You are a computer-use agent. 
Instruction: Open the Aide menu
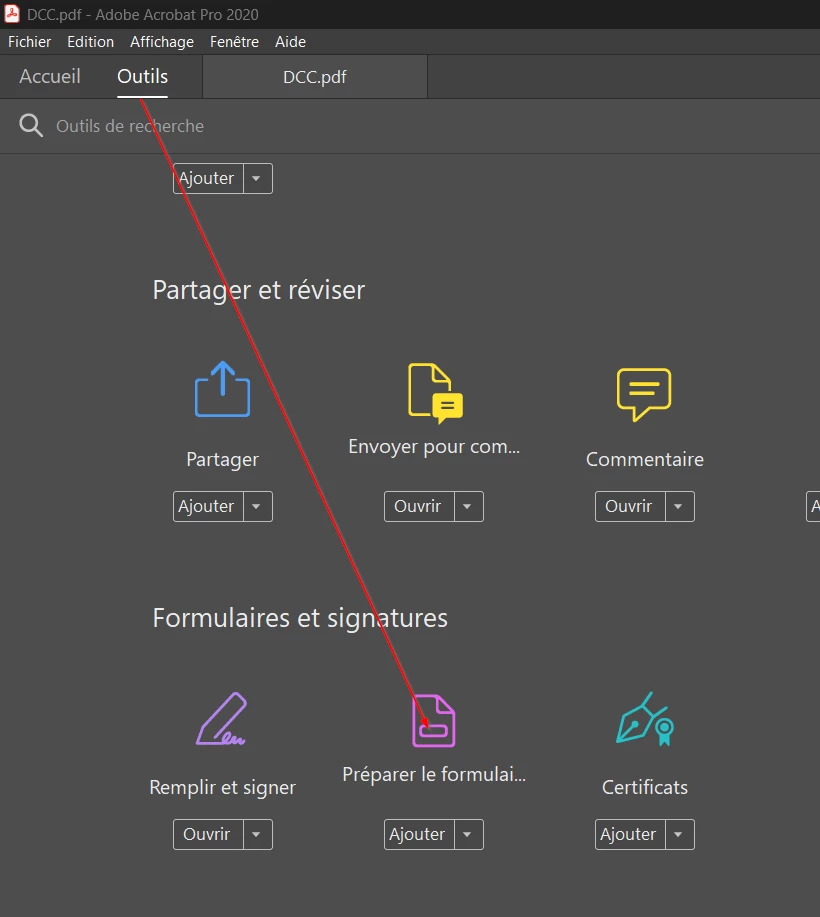291,42
